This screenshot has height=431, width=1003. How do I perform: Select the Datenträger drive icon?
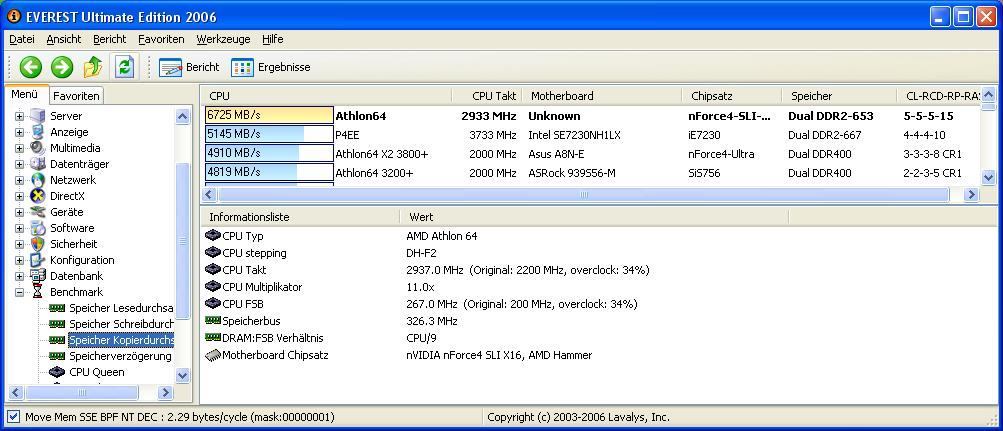(x=38, y=164)
